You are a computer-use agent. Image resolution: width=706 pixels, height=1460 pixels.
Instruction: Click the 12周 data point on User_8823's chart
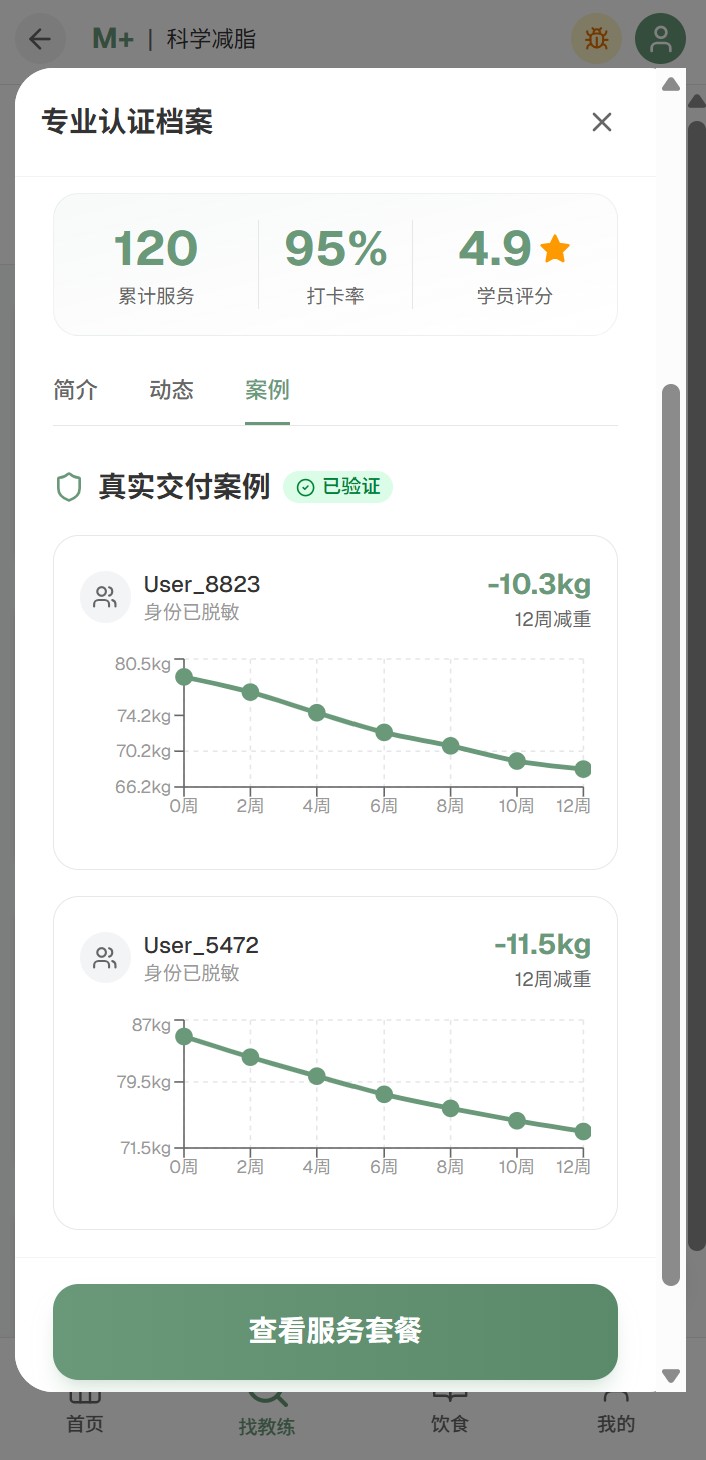583,769
